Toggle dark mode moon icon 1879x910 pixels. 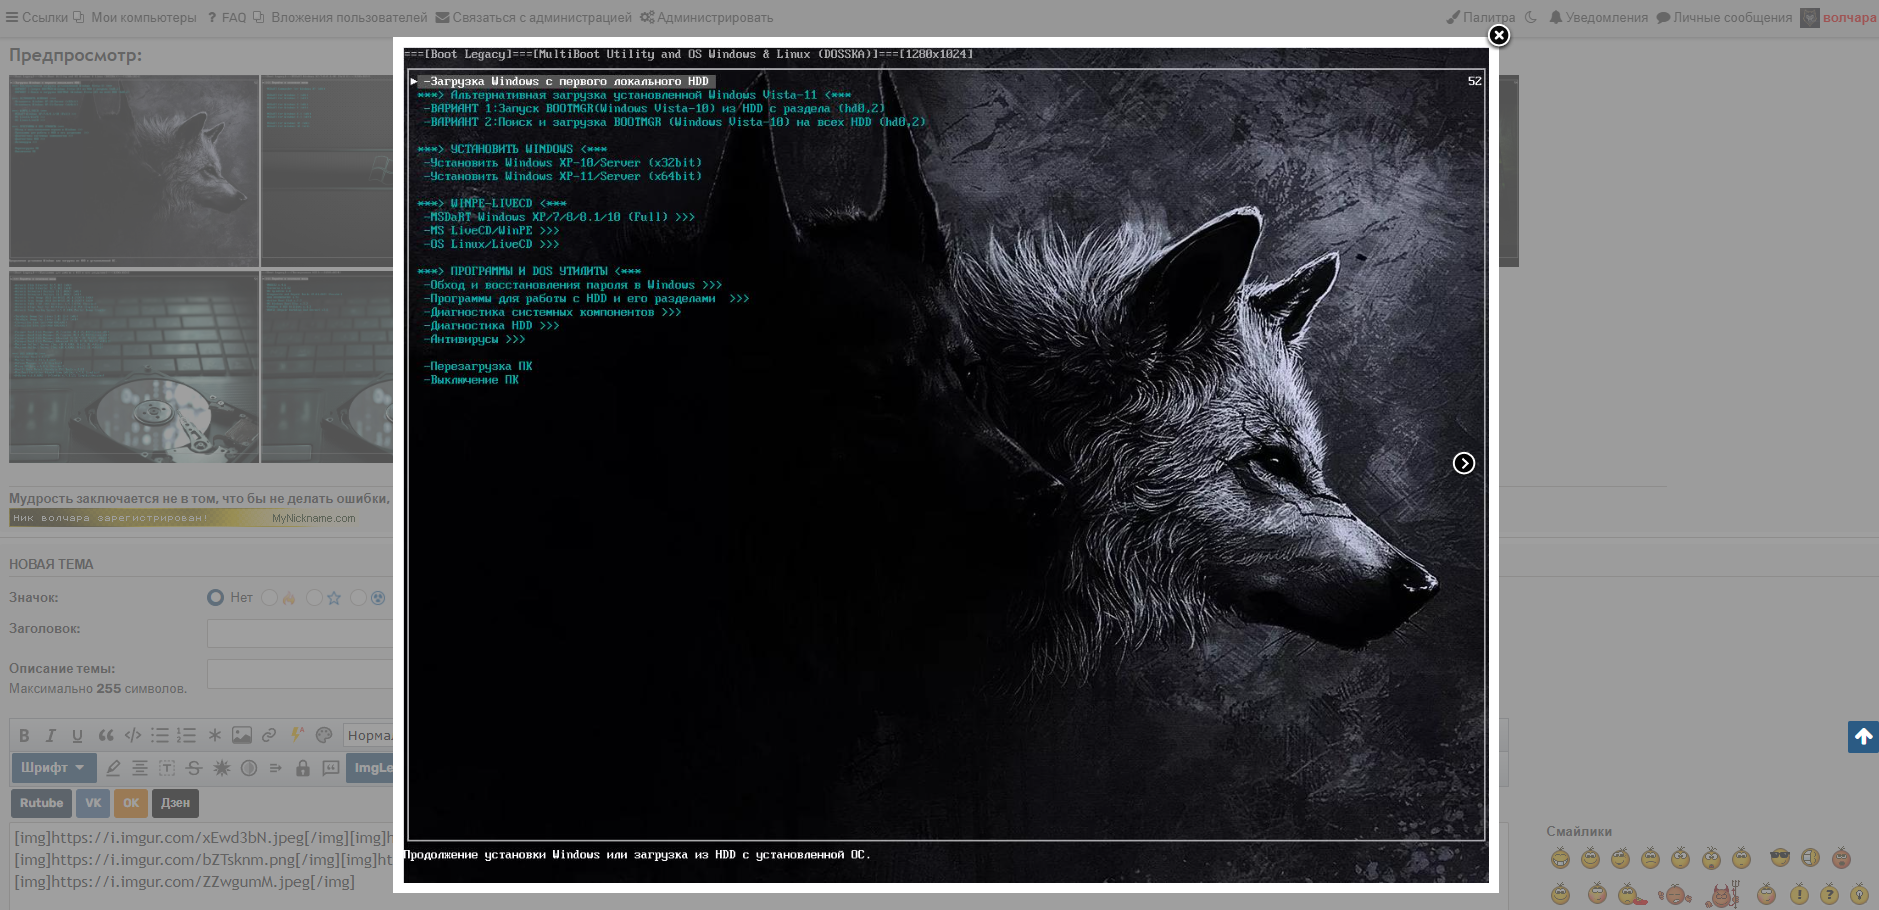pyautogui.click(x=1530, y=17)
